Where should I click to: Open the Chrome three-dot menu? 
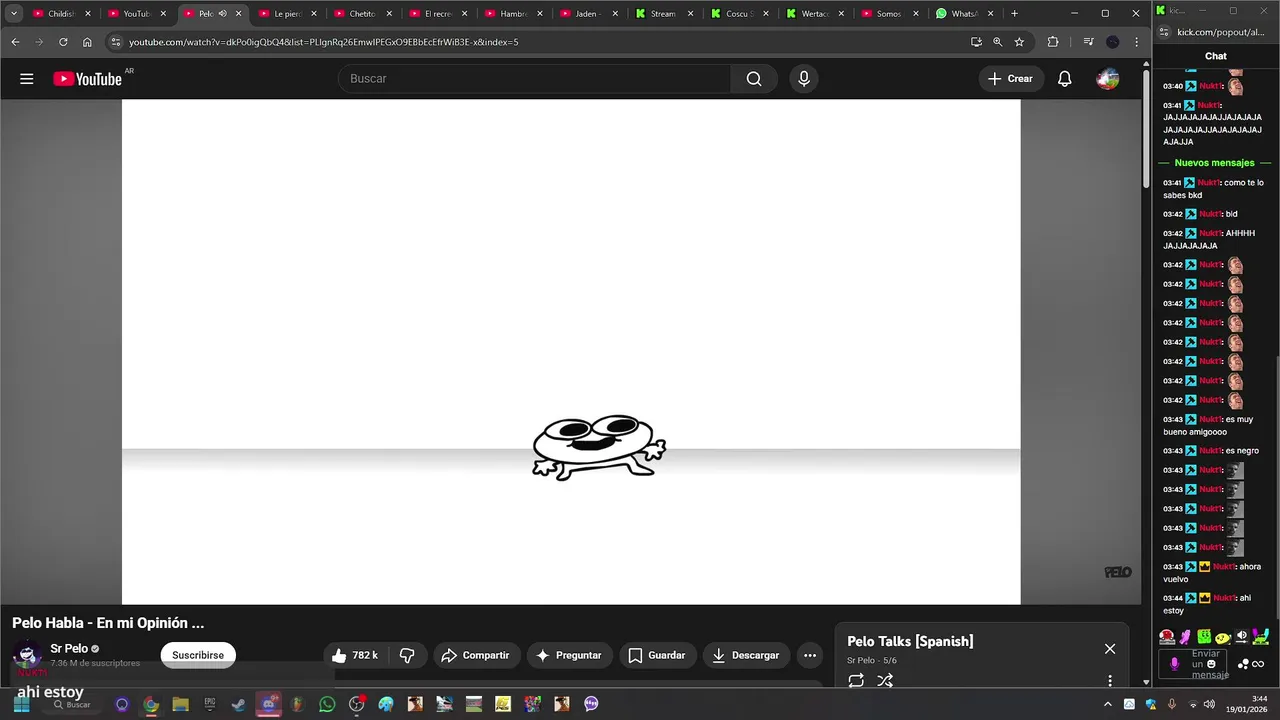(x=1137, y=42)
